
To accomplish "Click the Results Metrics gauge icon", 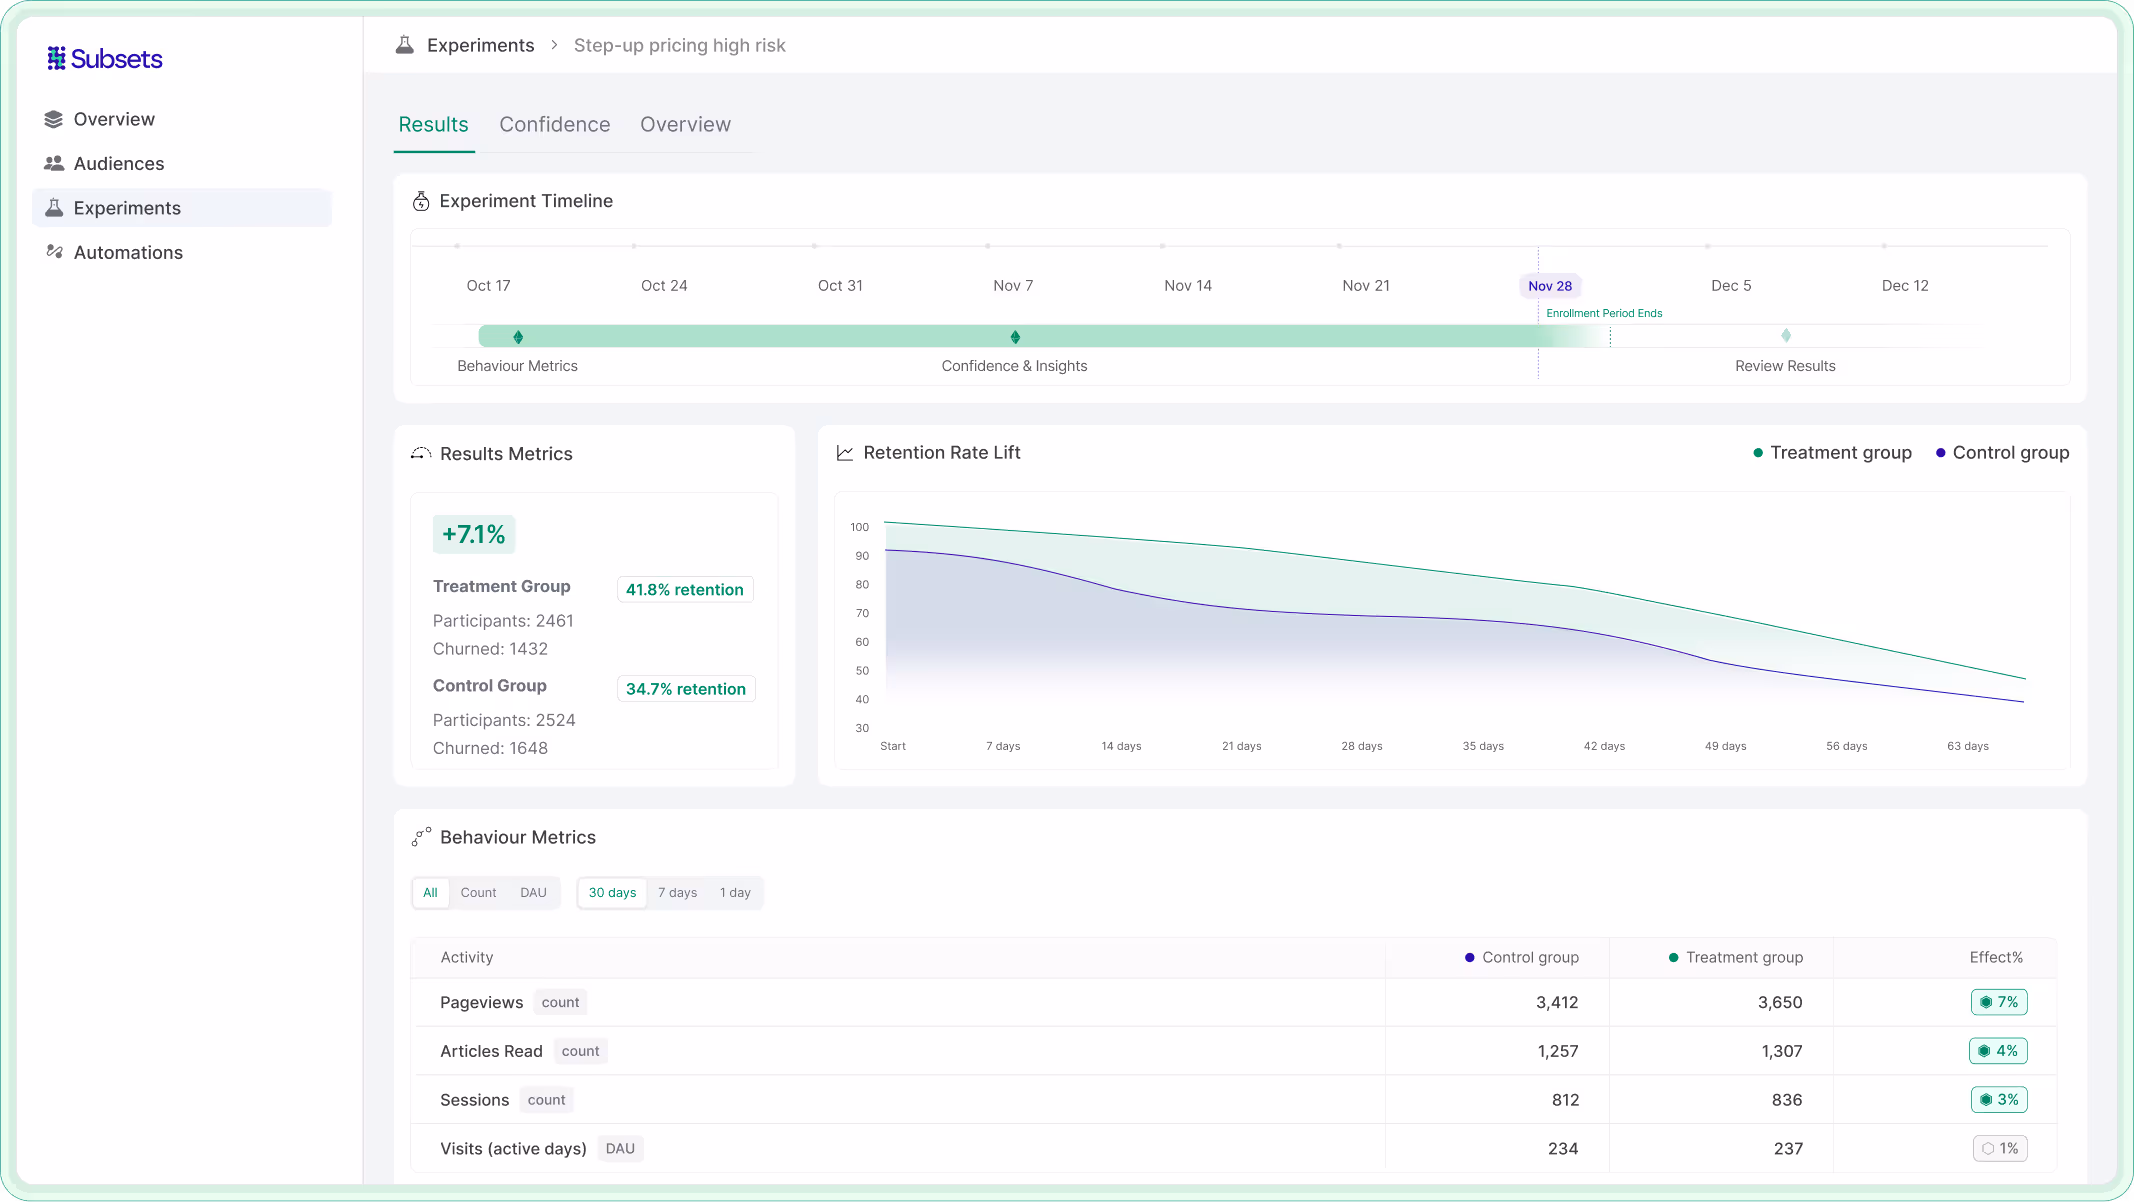I will coord(421,454).
